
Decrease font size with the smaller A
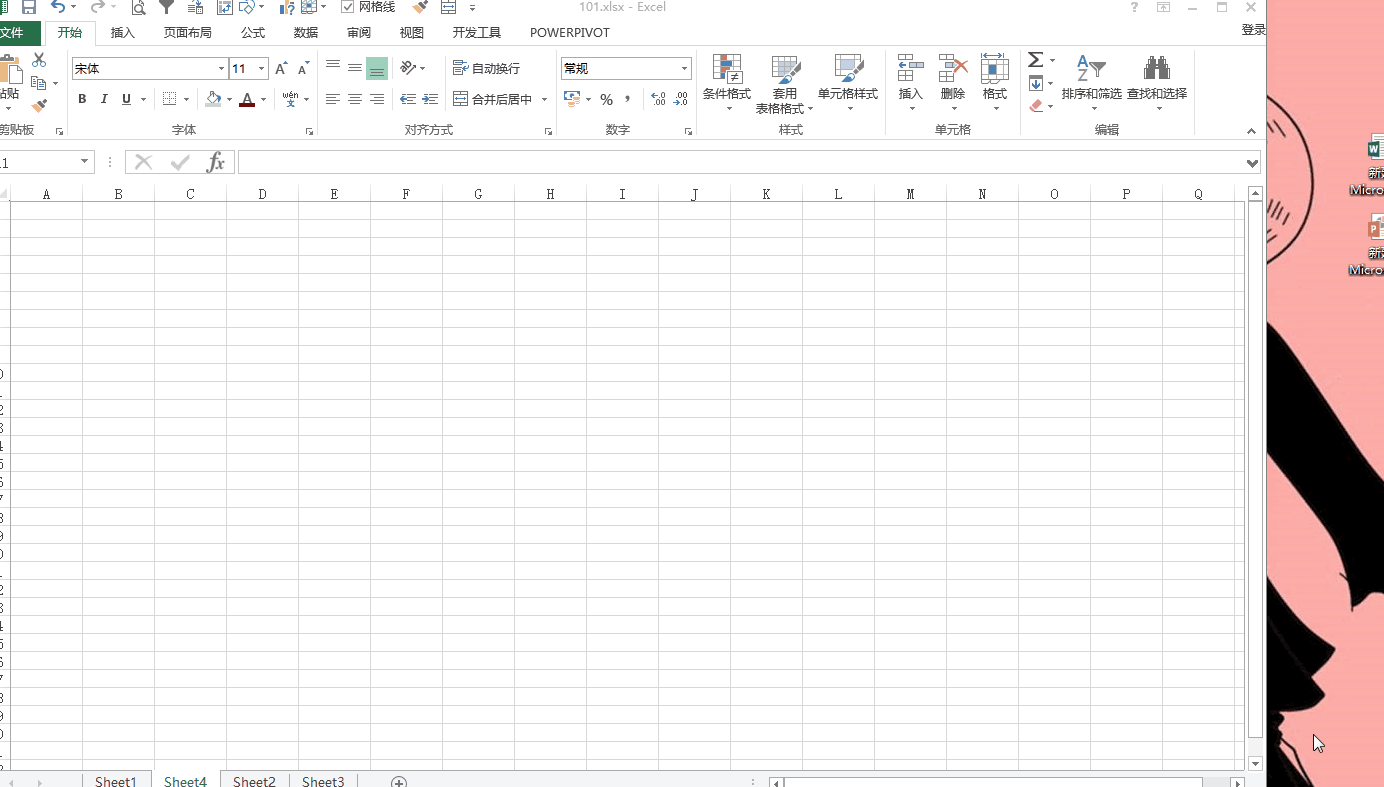[x=304, y=69]
